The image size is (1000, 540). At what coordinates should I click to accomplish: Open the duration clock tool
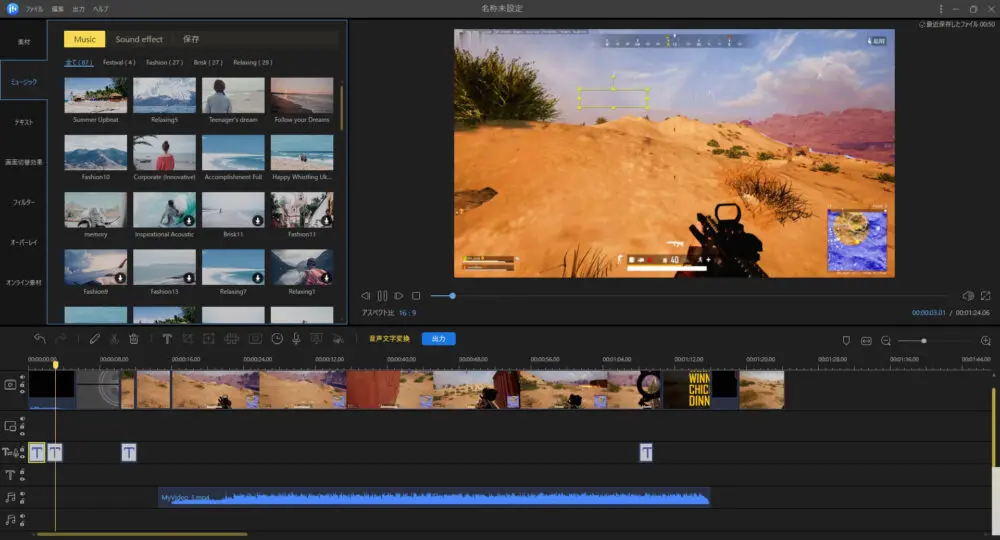[x=277, y=339]
